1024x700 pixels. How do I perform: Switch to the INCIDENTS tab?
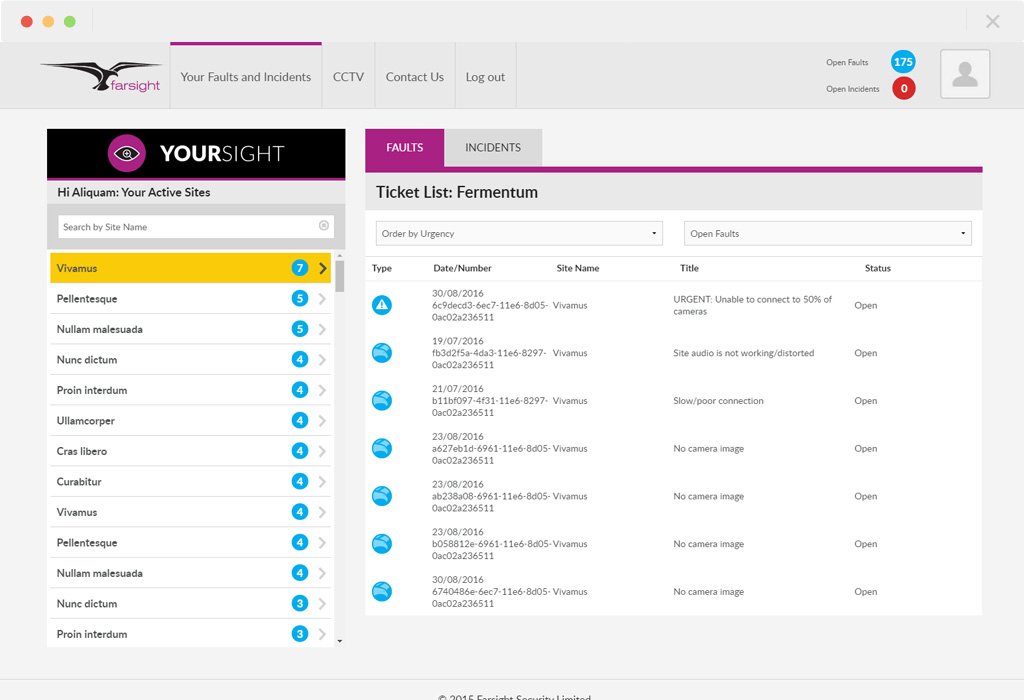(x=493, y=146)
